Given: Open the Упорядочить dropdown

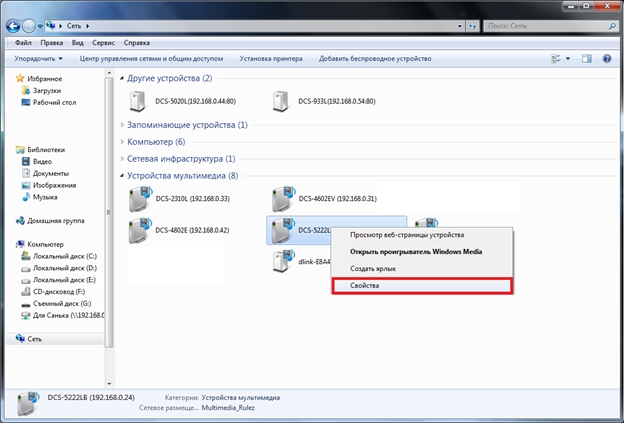Looking at the screenshot, I should tap(42, 59).
